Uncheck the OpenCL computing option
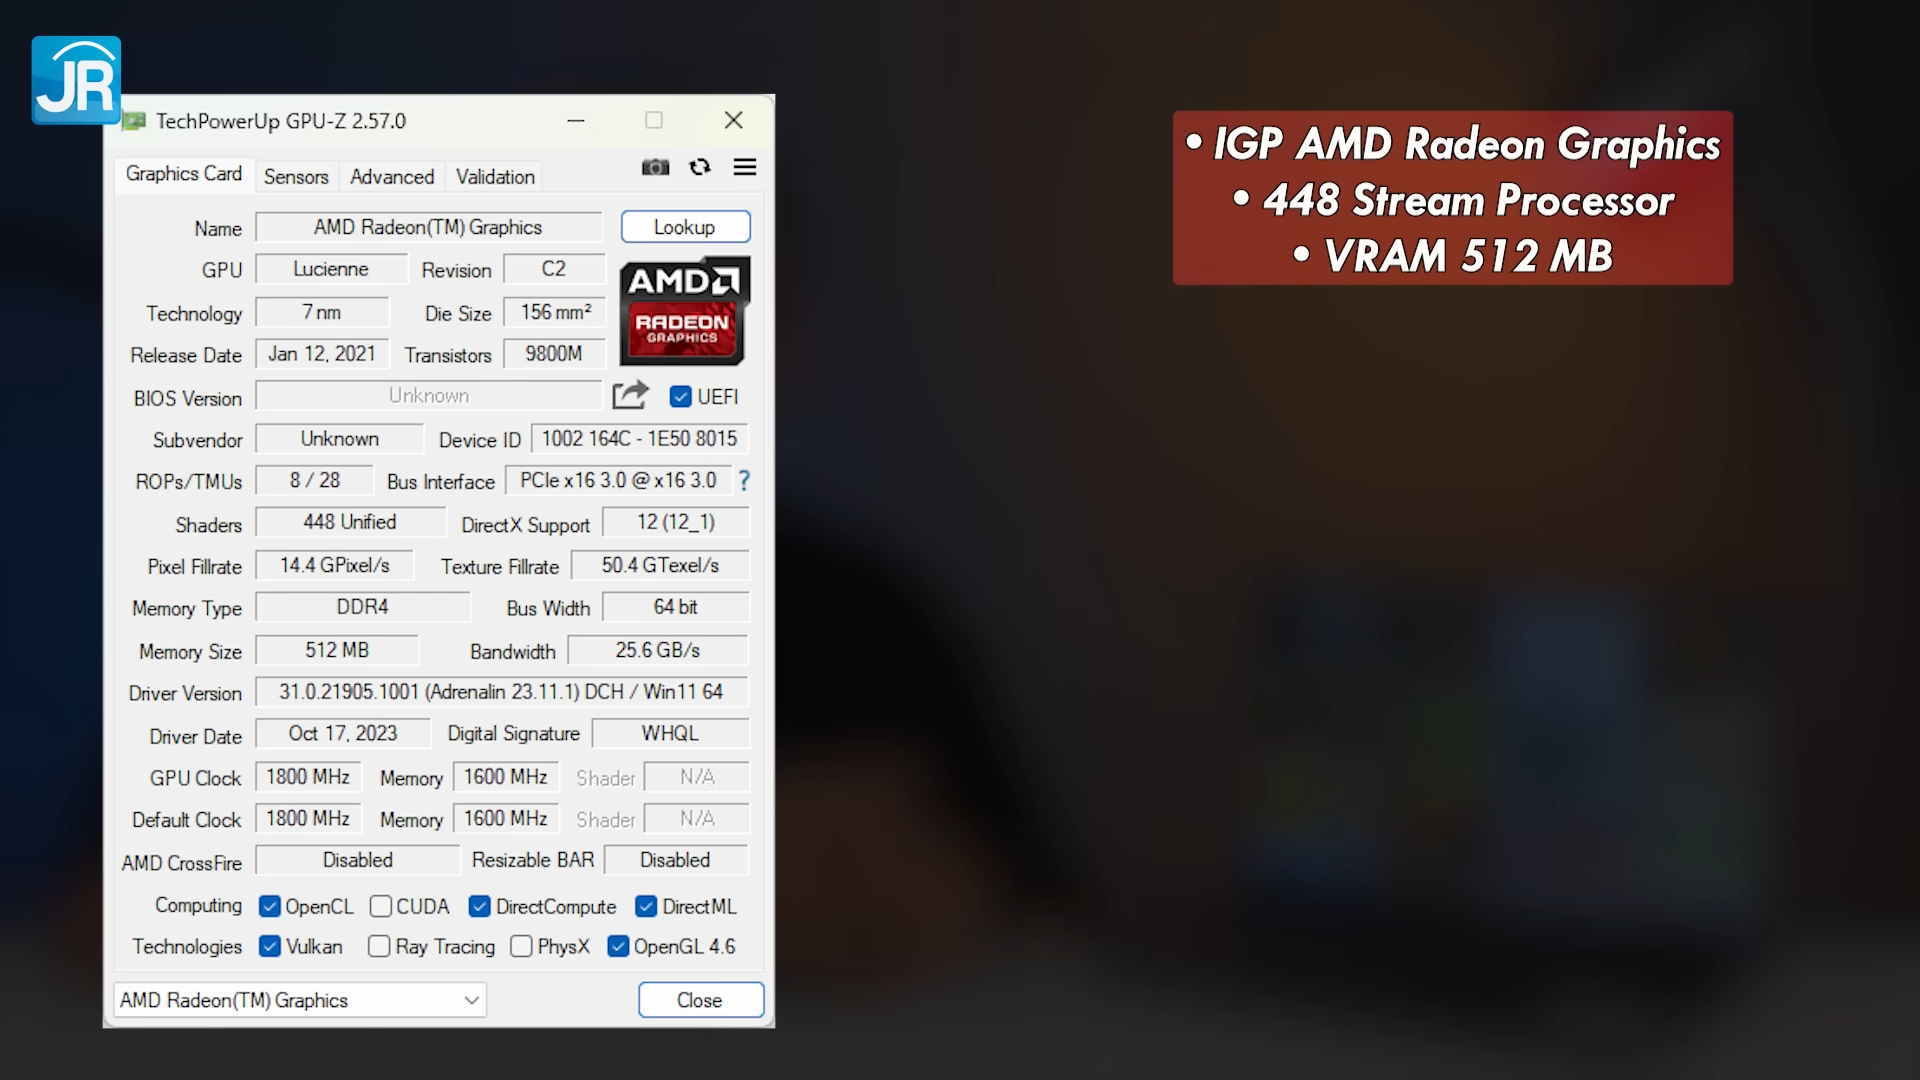 [x=269, y=906]
